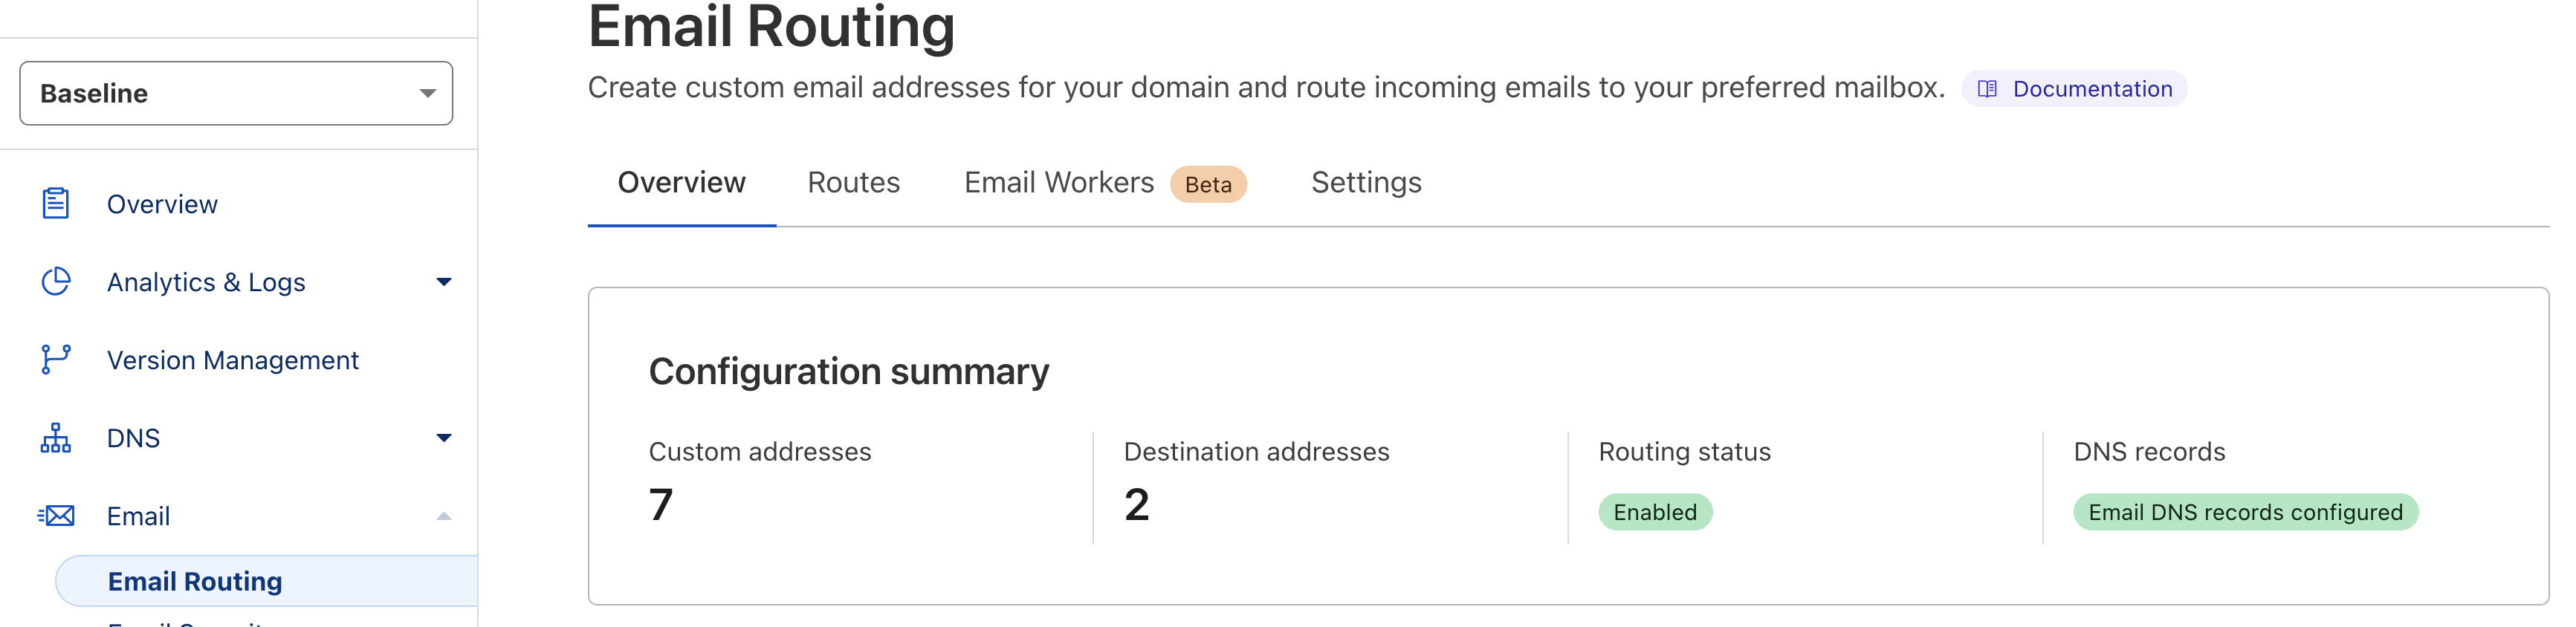Switch to the Routes tab
The height and width of the screenshot is (627, 2576).
(853, 182)
